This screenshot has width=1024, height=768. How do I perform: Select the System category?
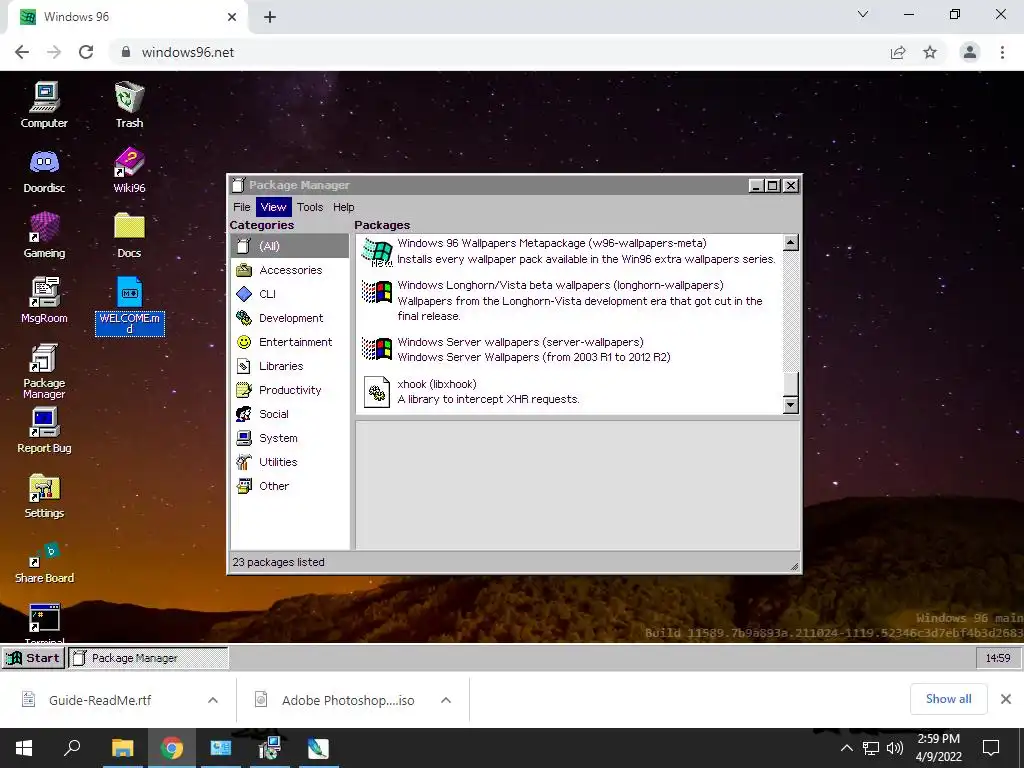[290, 438]
